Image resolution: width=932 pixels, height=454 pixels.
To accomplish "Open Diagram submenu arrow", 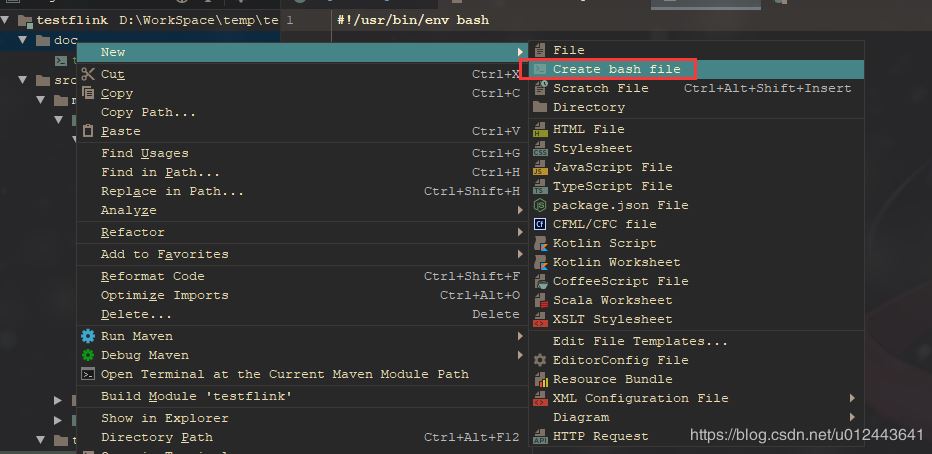I will 852,417.
